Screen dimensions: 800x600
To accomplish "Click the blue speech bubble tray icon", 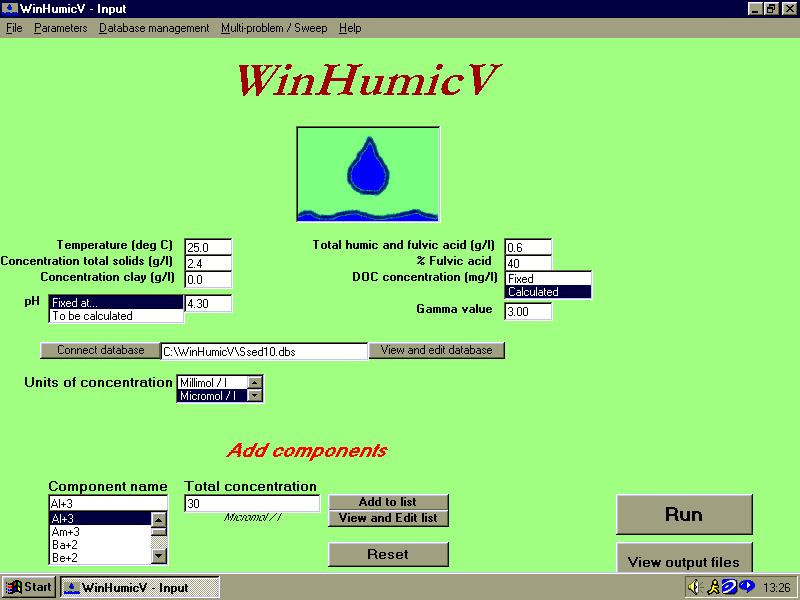I will [745, 587].
